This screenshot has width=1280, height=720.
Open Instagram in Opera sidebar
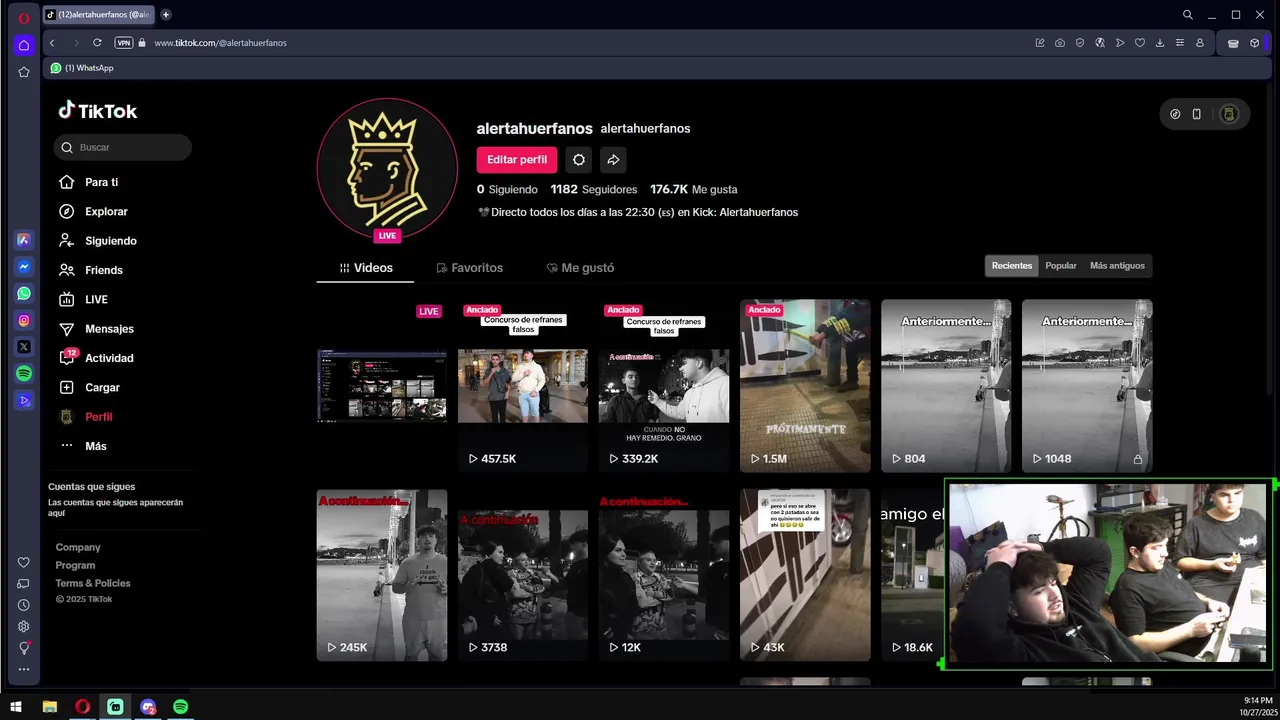24,320
